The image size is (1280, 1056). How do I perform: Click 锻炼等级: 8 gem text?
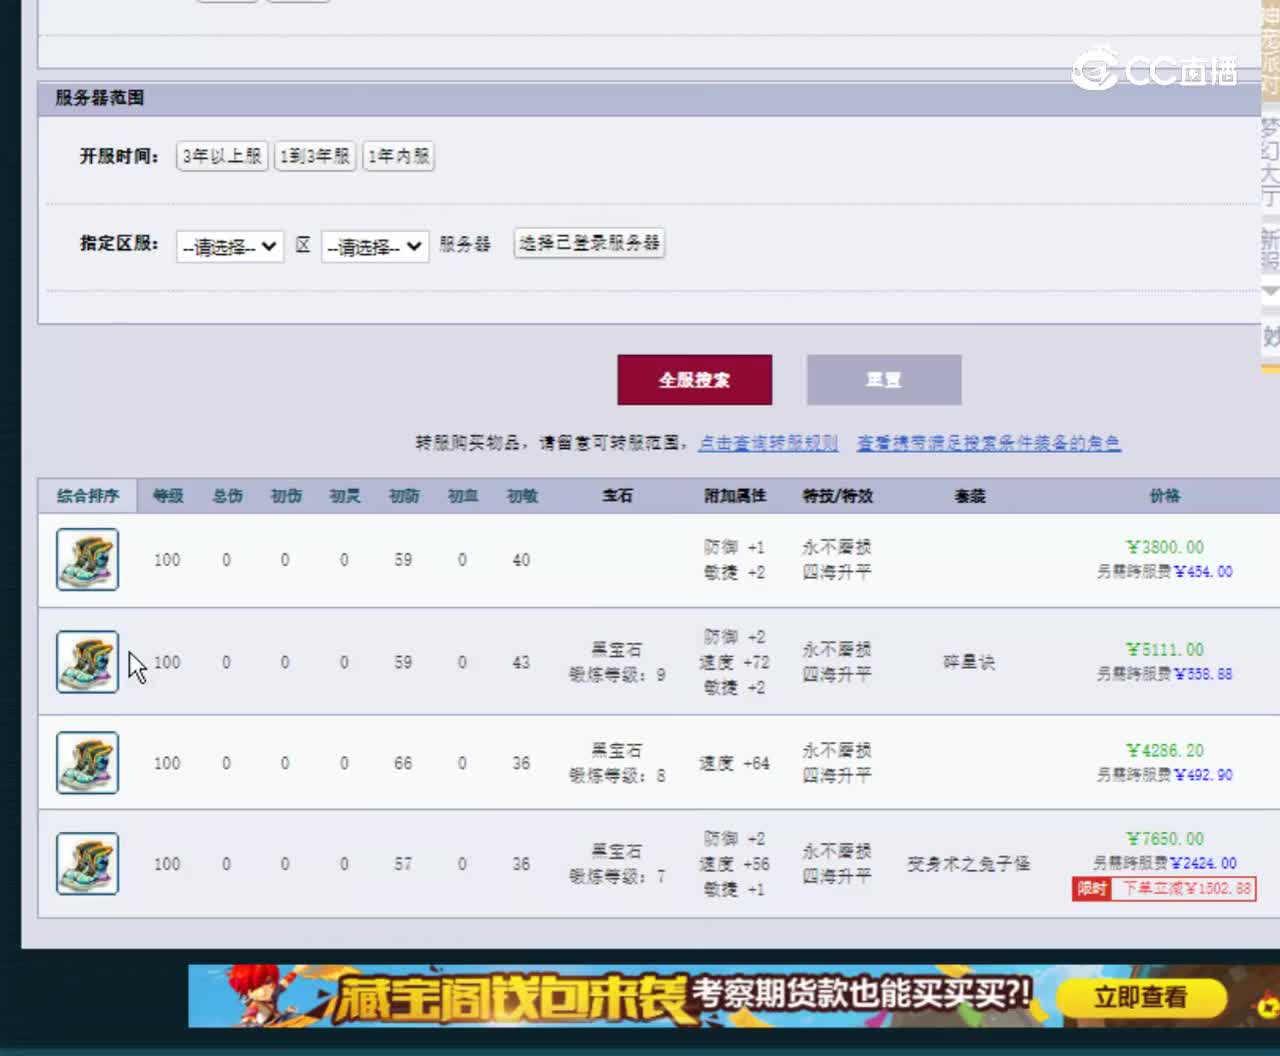617,775
